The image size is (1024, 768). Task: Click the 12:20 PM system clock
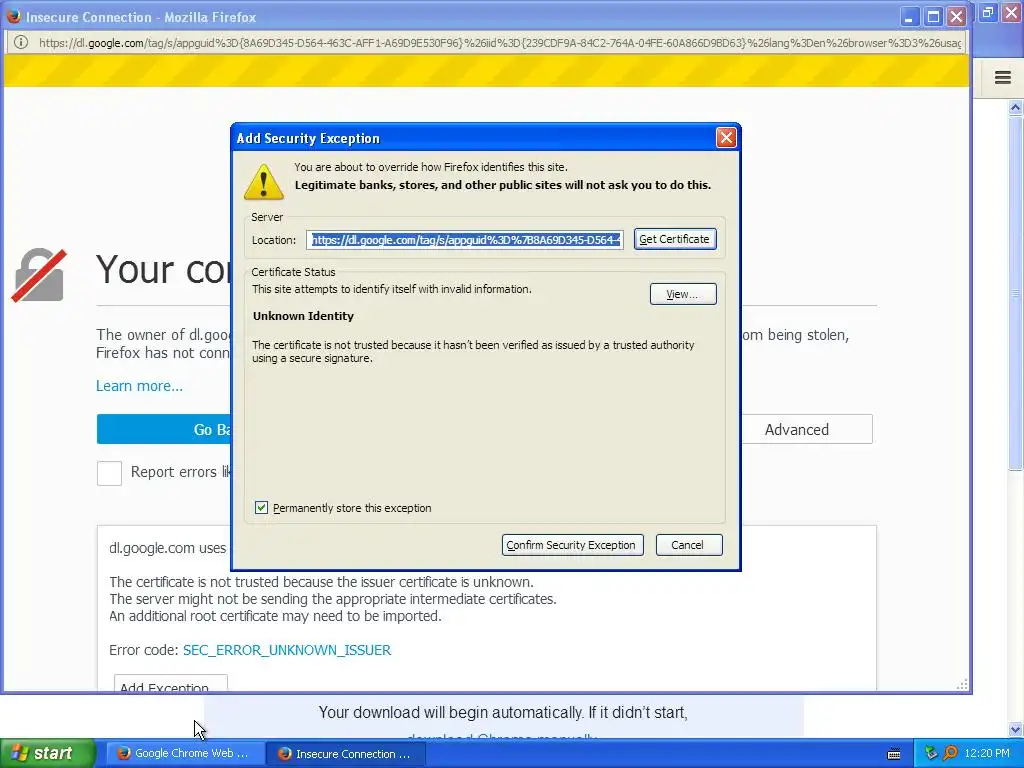coord(987,754)
